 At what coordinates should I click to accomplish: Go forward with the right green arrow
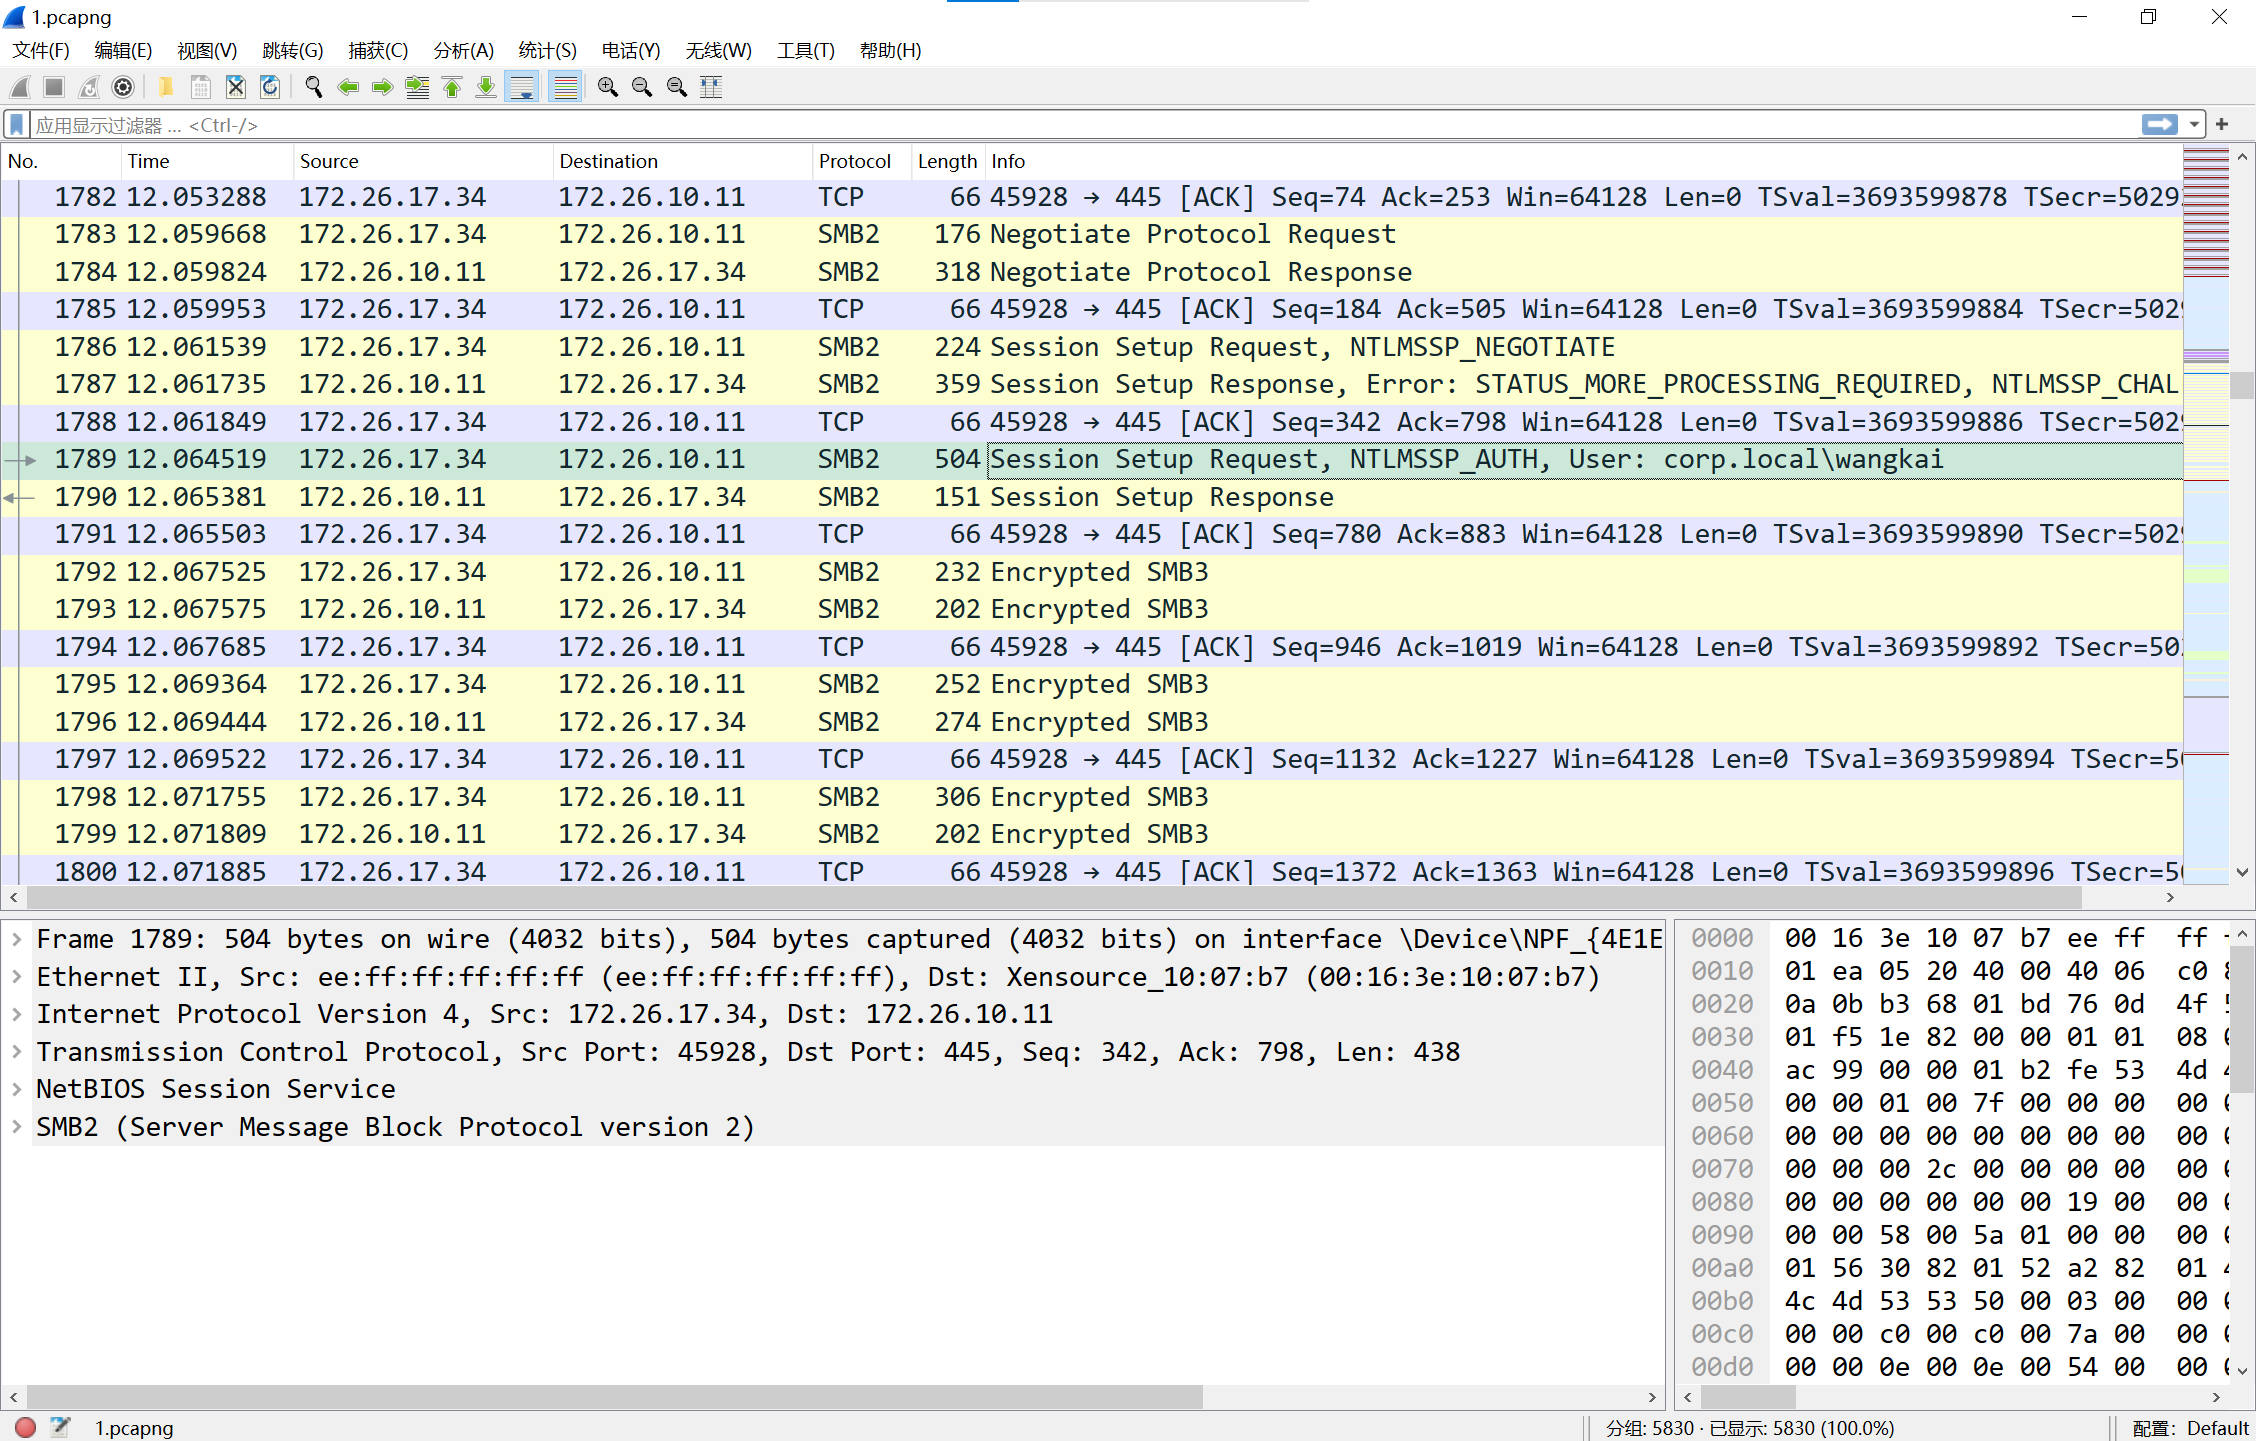382,87
